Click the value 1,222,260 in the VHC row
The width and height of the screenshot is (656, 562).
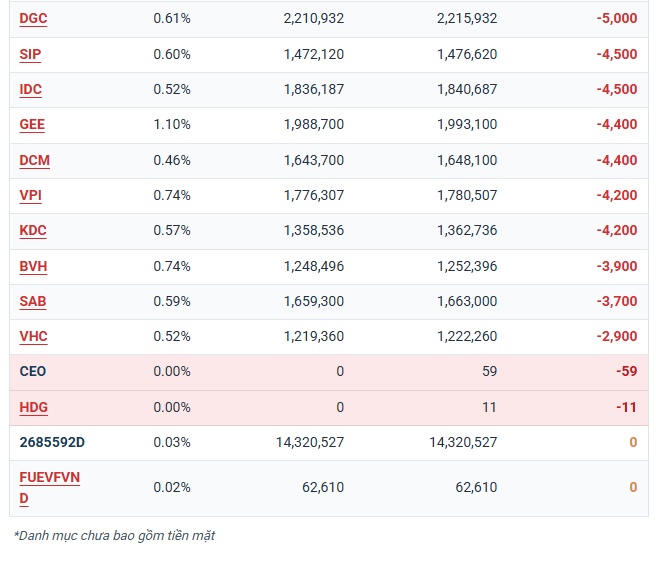[467, 337]
